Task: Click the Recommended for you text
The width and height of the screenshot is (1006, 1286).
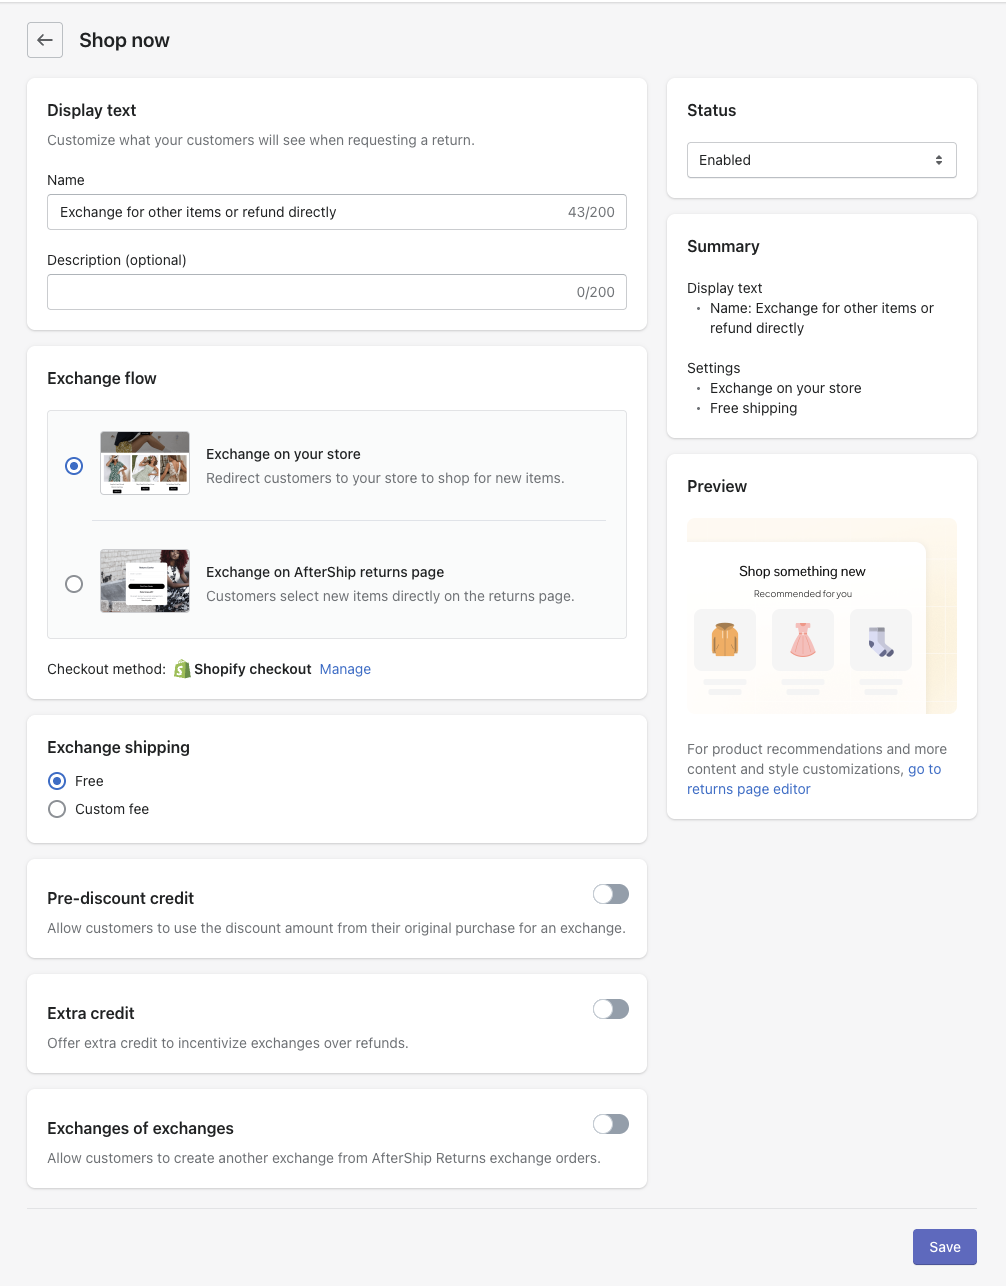Action: click(803, 594)
